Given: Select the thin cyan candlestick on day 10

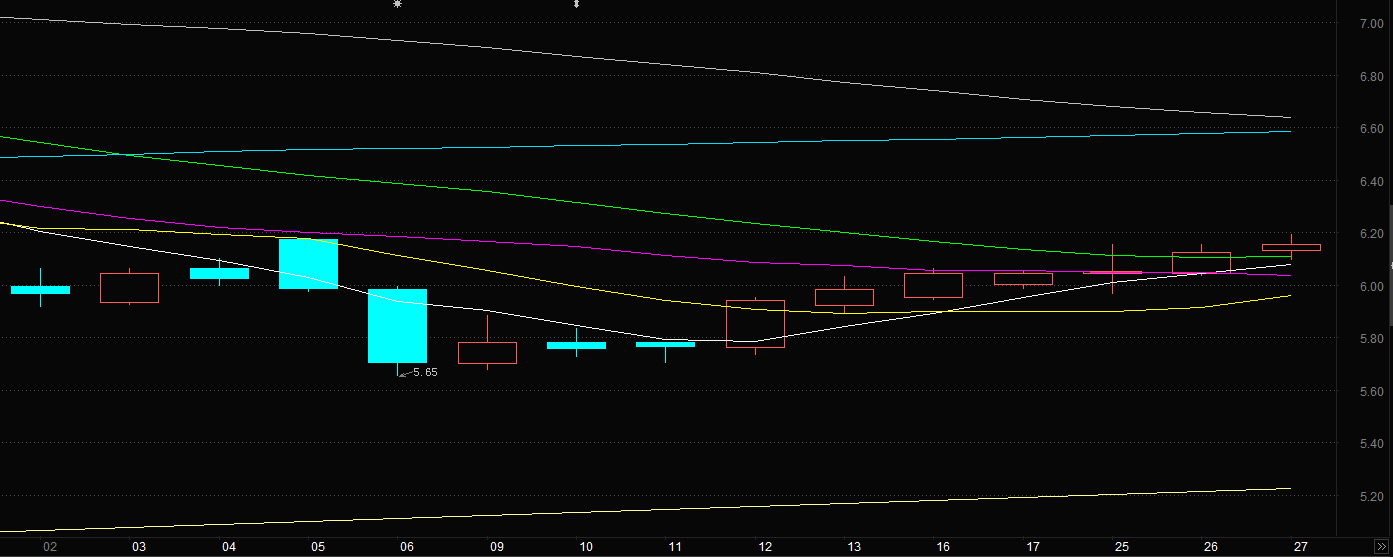Looking at the screenshot, I should pos(576,345).
